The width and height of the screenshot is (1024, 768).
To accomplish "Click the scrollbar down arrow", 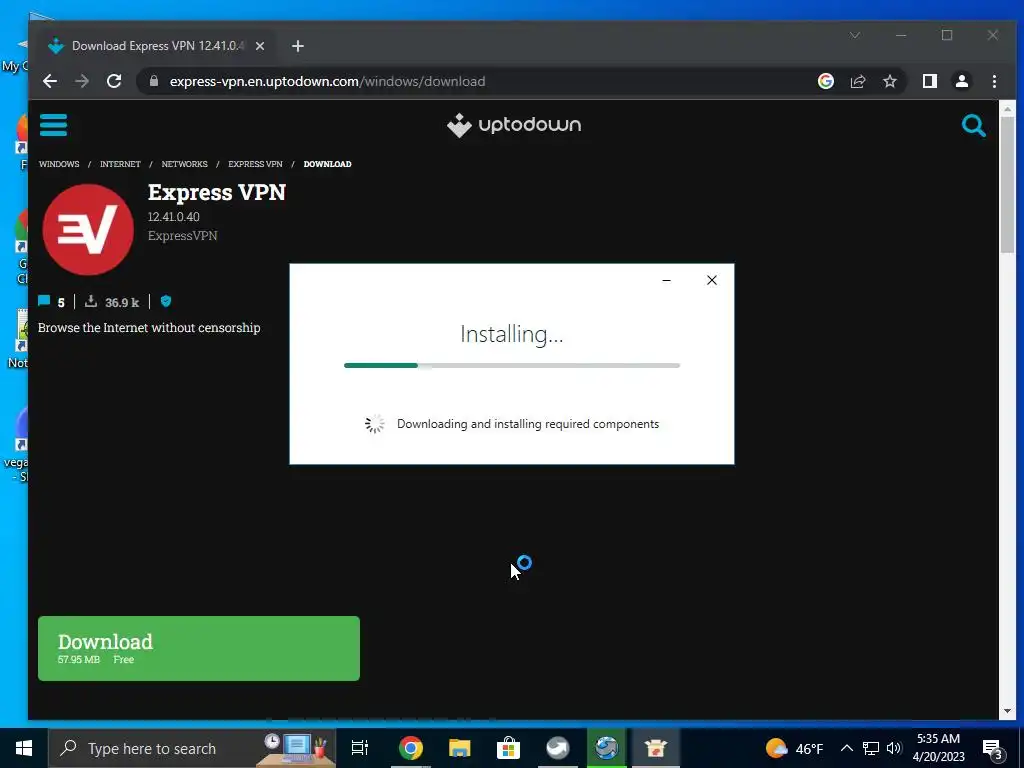I will (1006, 711).
